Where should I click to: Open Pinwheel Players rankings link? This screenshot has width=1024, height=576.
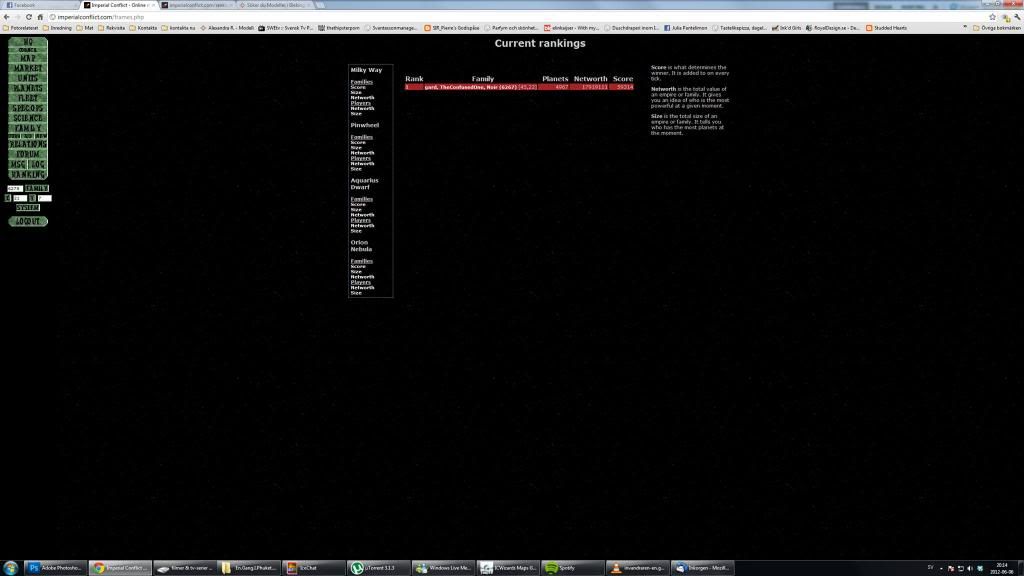[x=361, y=158]
